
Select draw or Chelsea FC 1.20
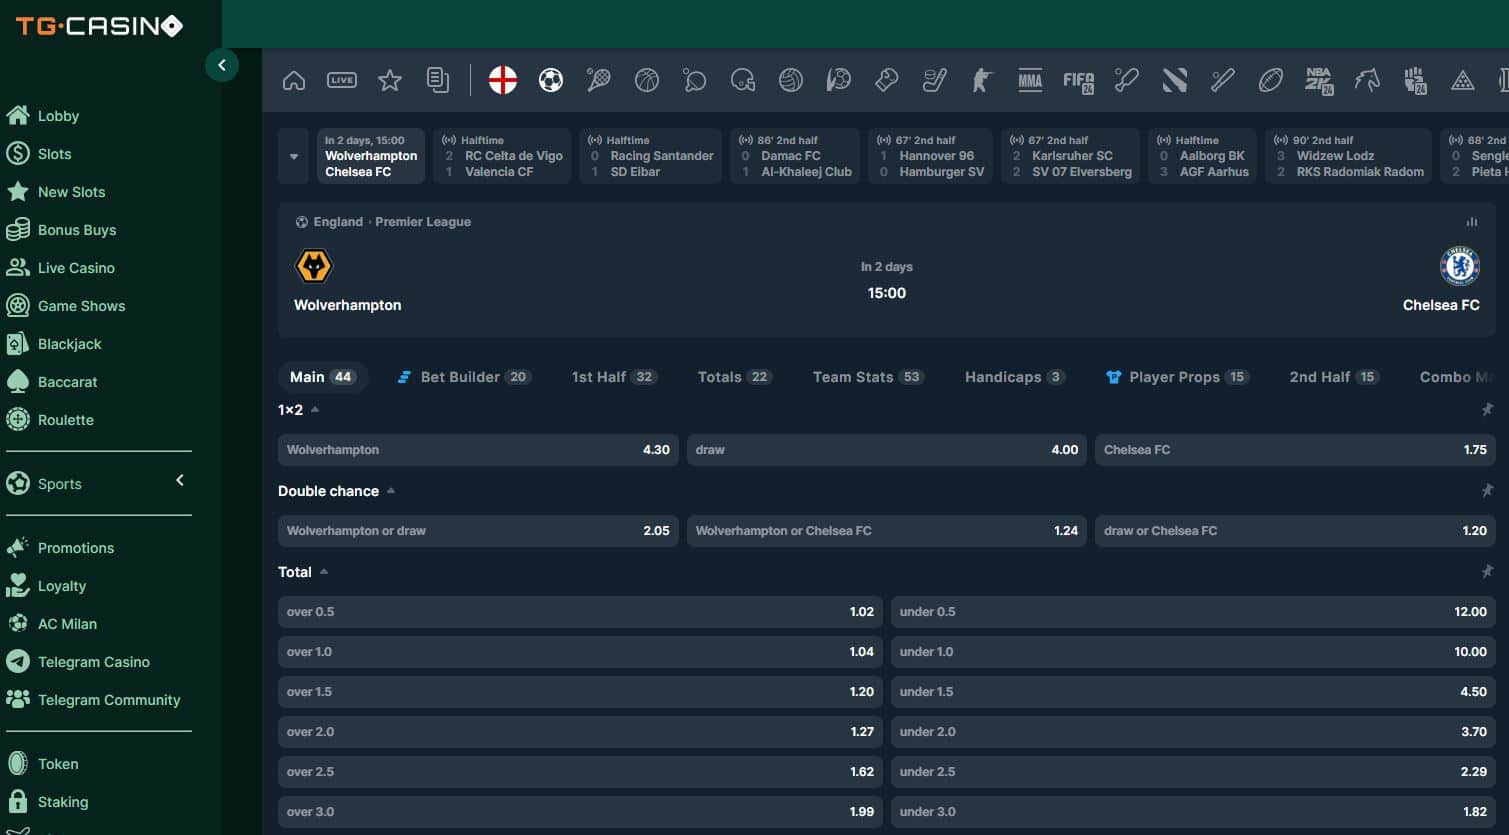(1296, 531)
